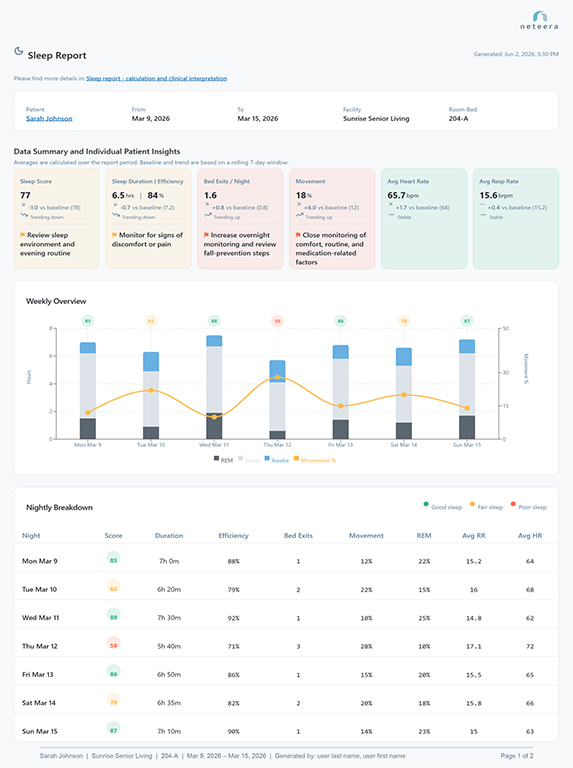Click facility name Sunrise Senior Living in header card
The height and width of the screenshot is (768, 573).
point(376,119)
